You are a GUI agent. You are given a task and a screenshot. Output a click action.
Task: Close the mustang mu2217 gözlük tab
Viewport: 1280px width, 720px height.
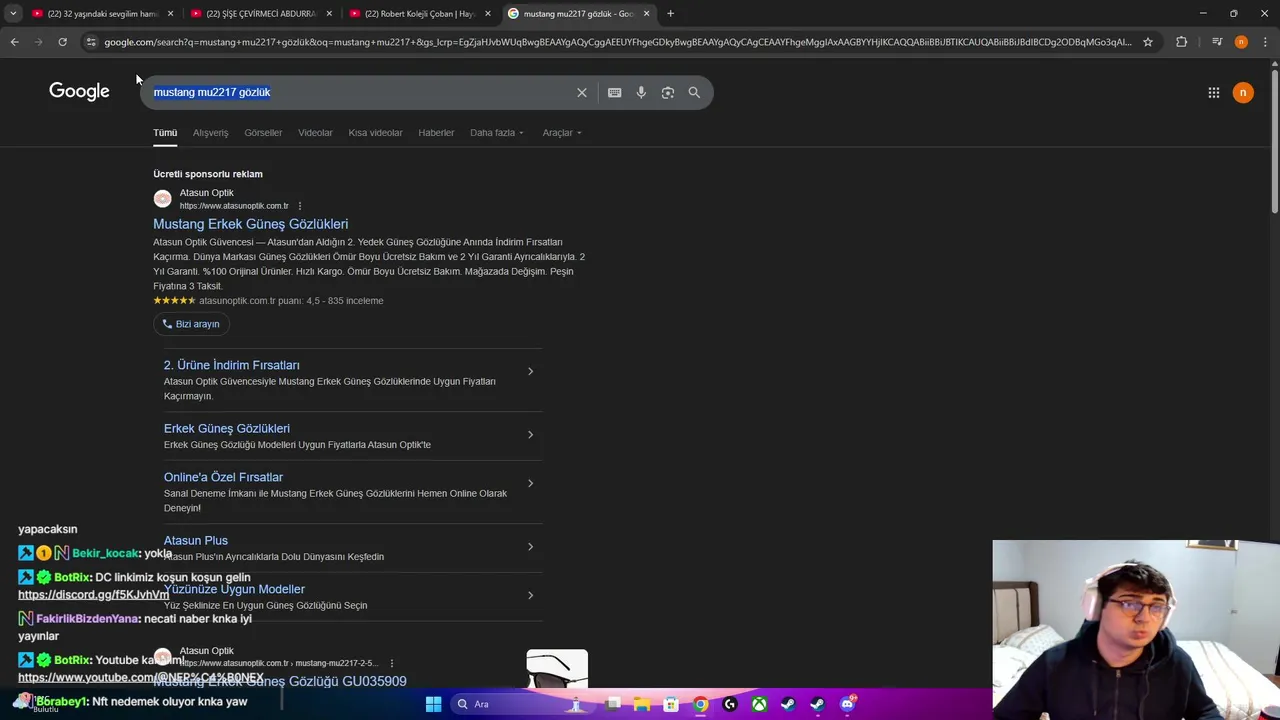click(x=646, y=14)
